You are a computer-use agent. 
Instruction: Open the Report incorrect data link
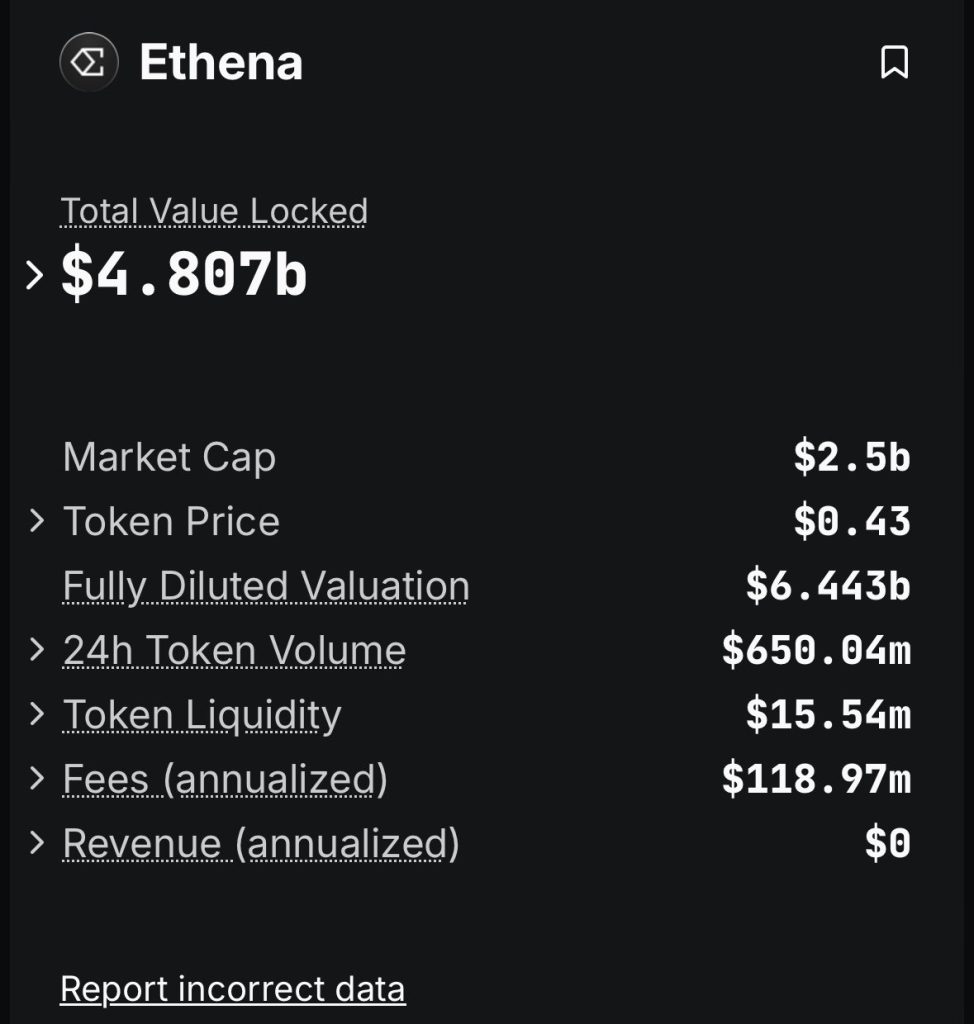point(233,989)
